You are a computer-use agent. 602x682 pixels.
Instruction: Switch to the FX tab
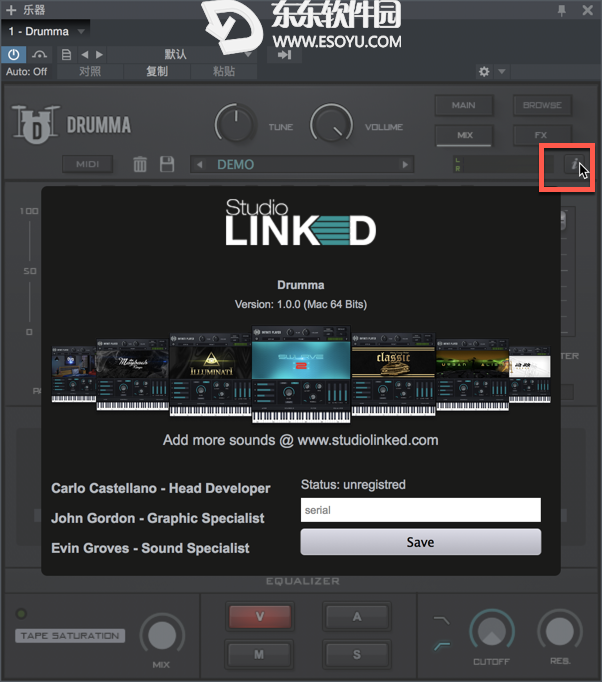[542, 135]
